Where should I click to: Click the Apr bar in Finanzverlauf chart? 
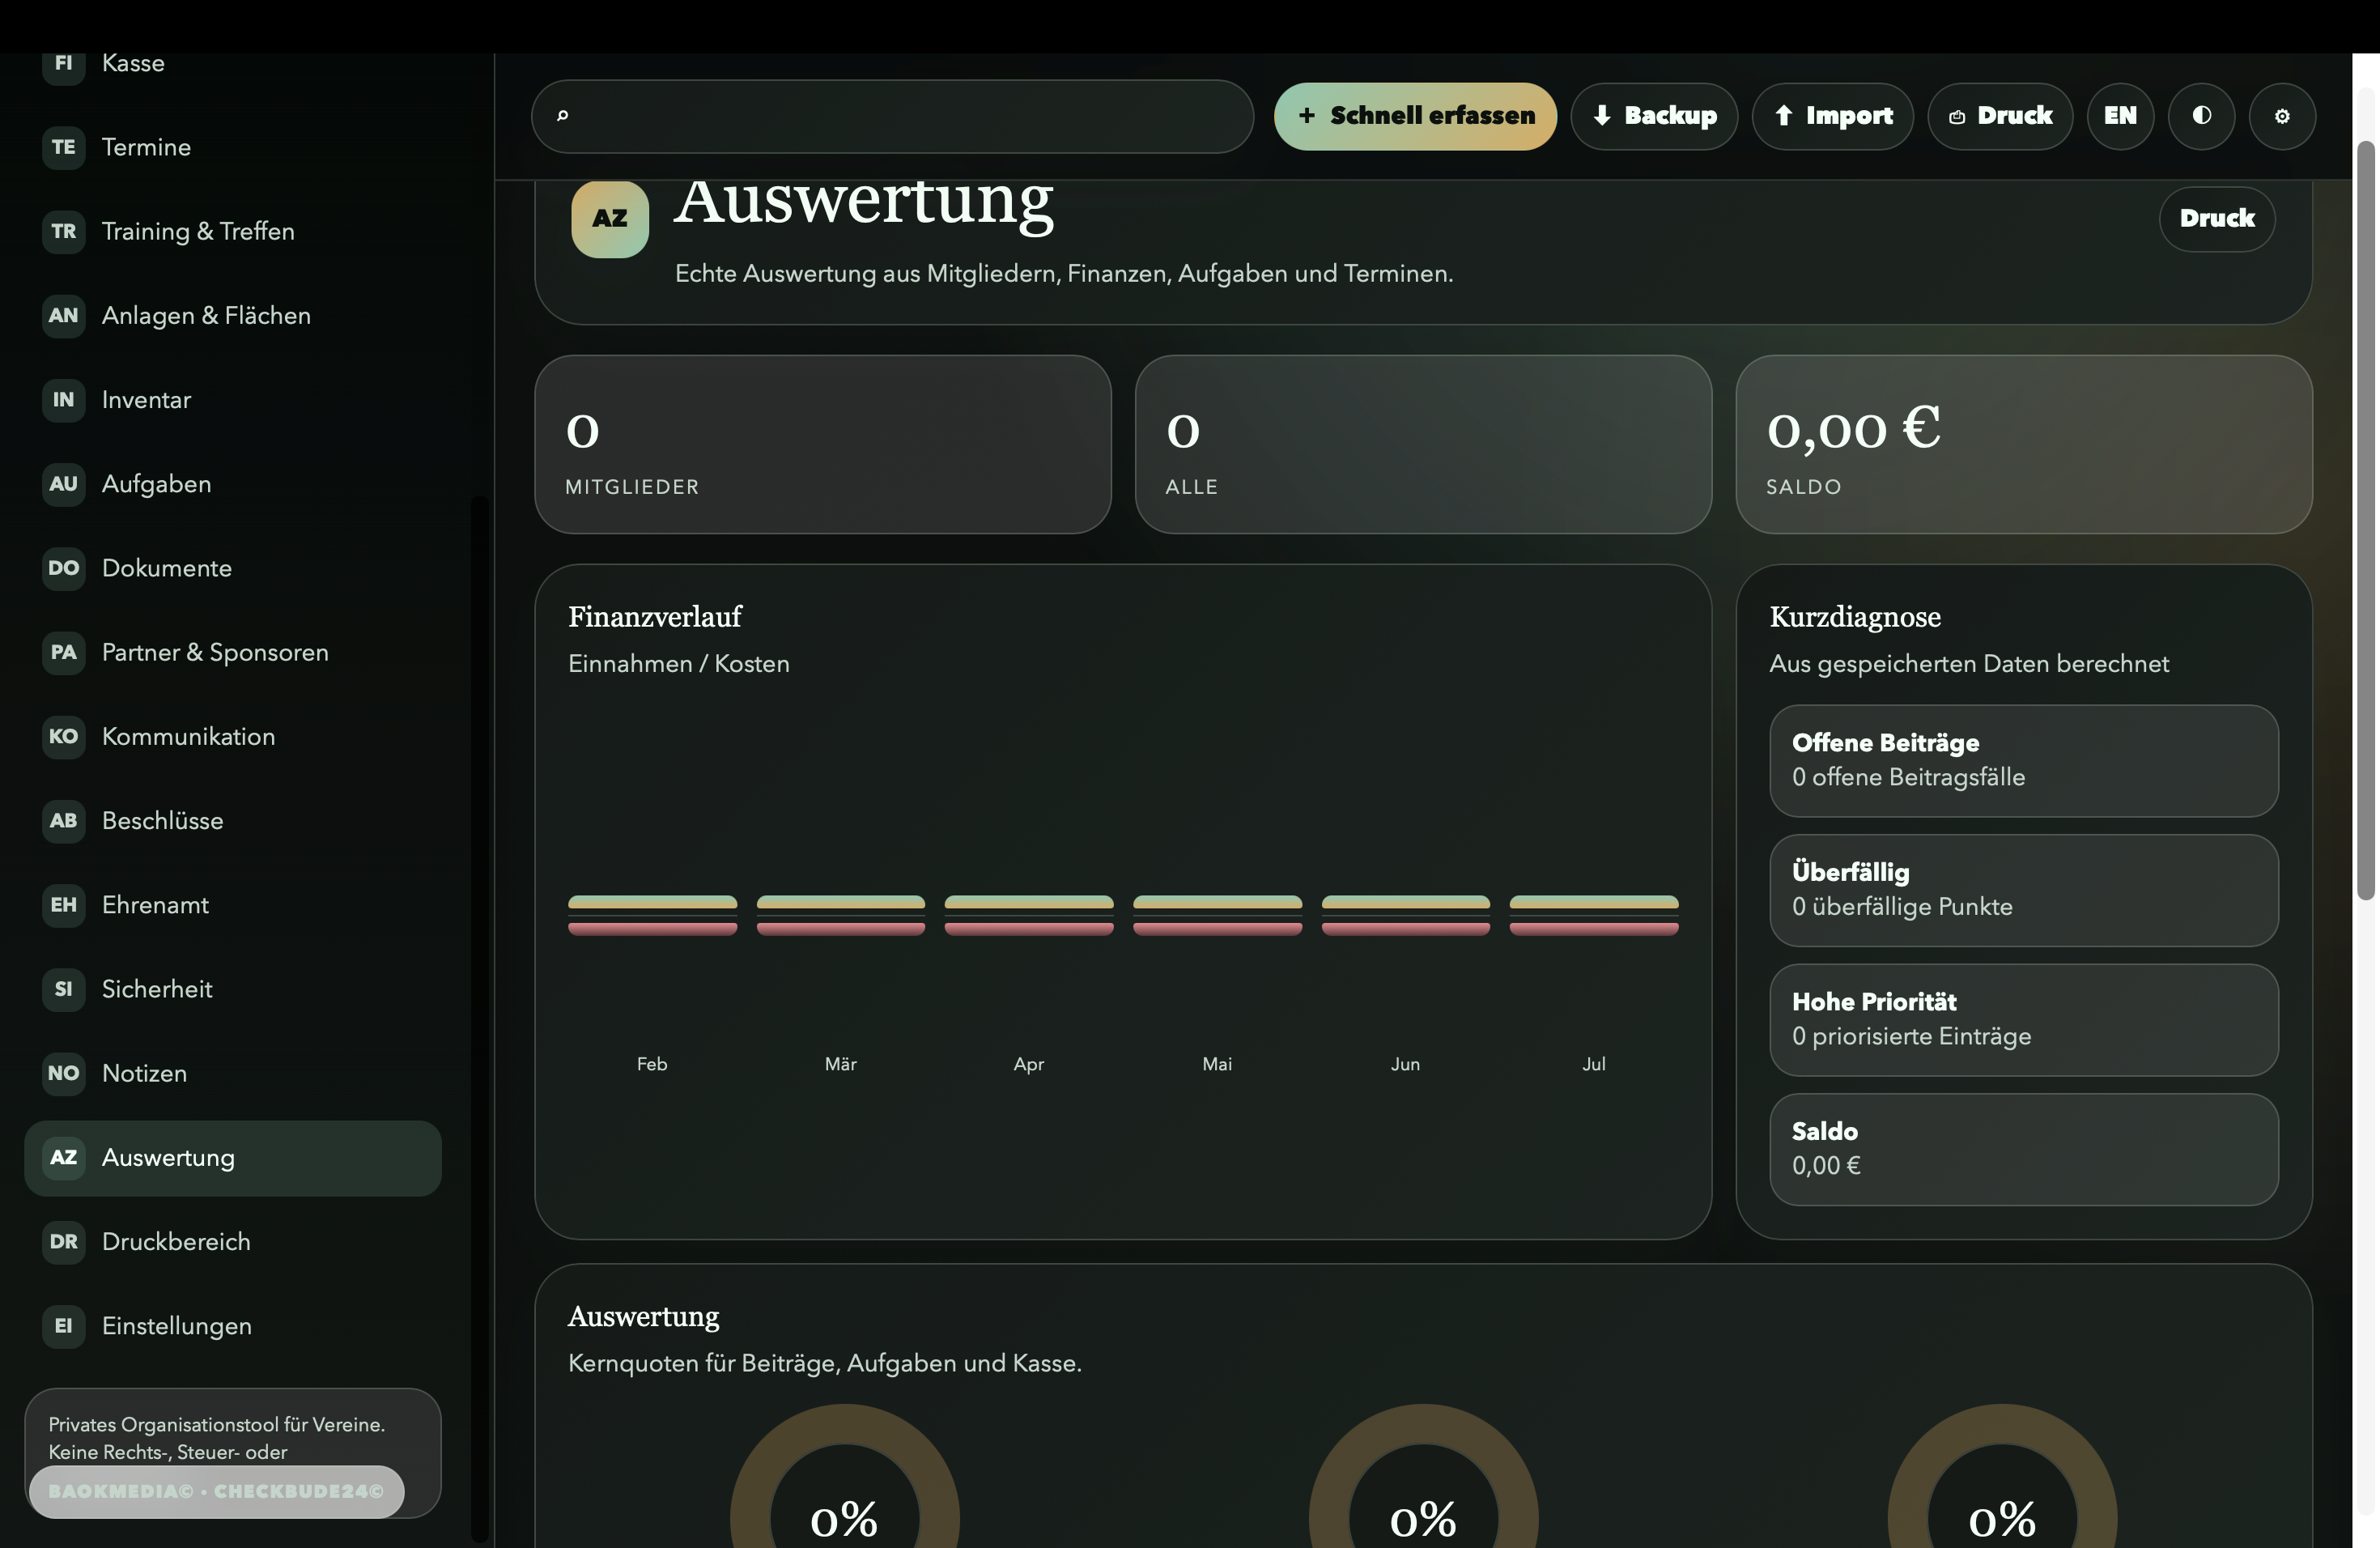(x=1029, y=915)
